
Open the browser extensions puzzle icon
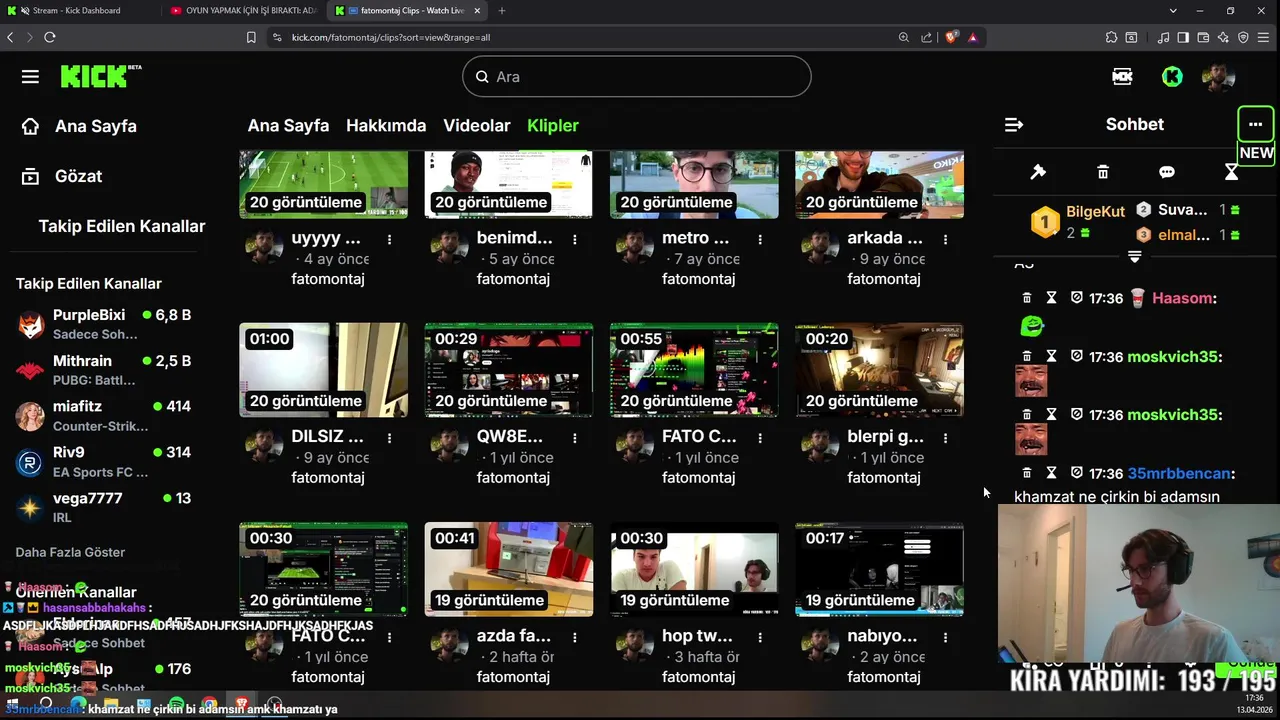[x=1111, y=37]
